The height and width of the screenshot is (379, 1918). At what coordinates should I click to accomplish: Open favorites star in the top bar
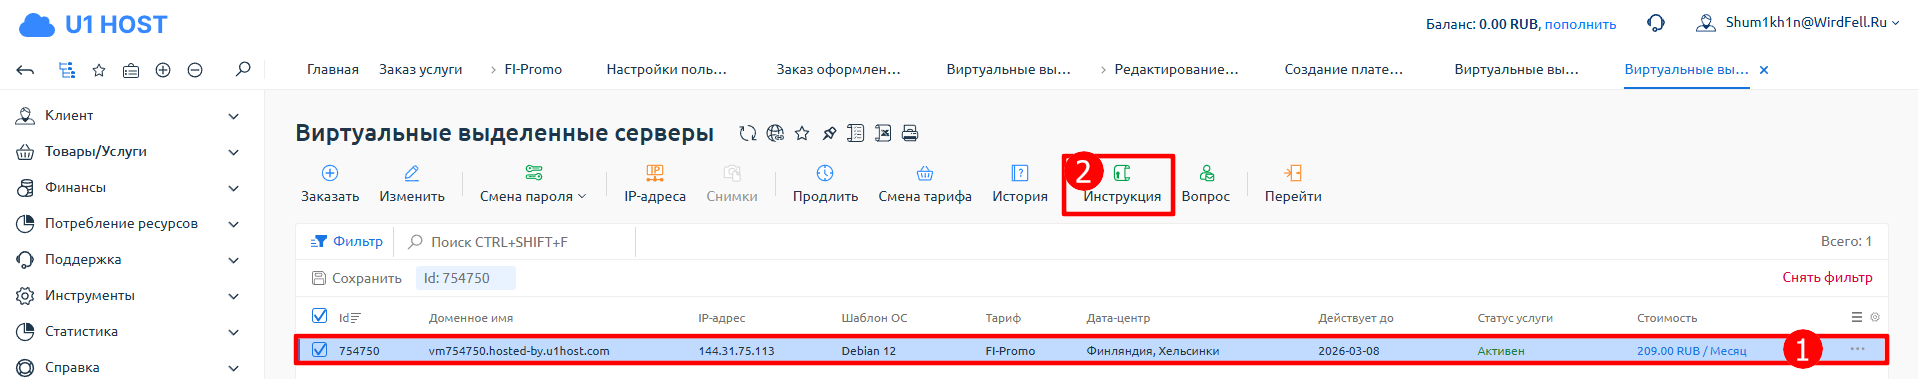coord(99,70)
